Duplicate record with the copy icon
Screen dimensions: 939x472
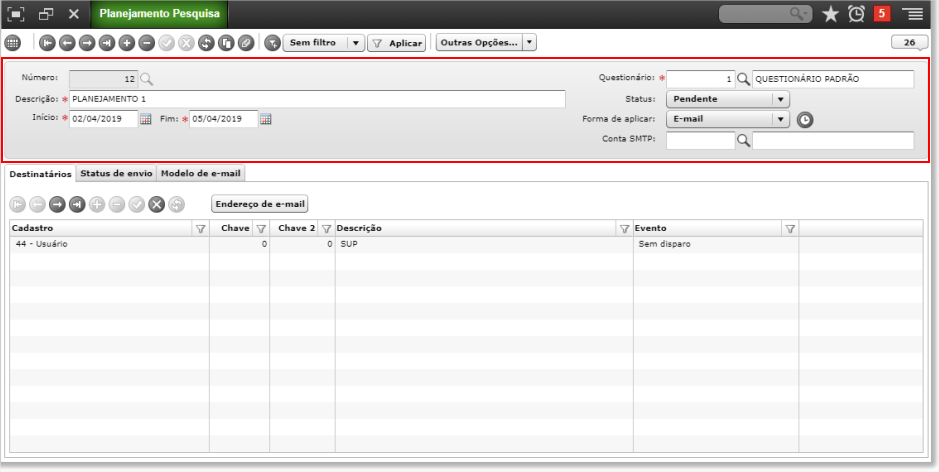tap(226, 43)
